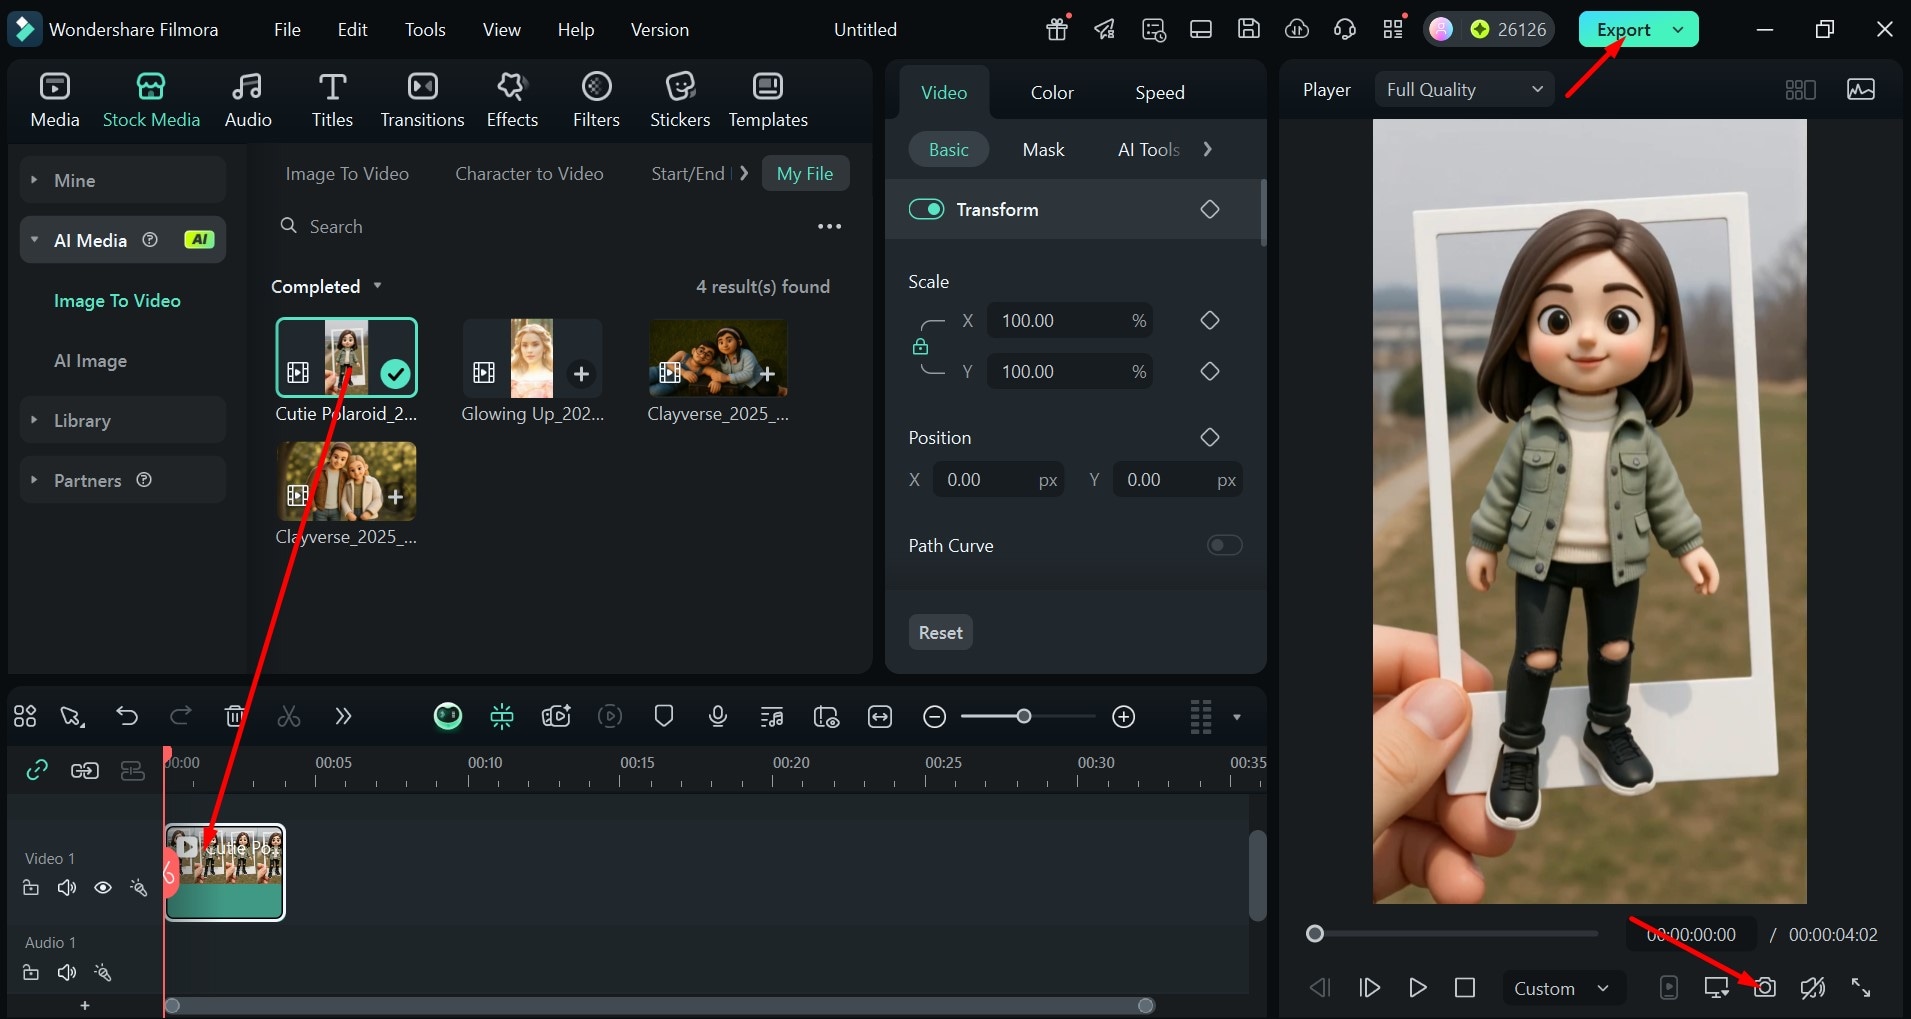
Task: Add keyframe for Position
Action: pos(1210,437)
